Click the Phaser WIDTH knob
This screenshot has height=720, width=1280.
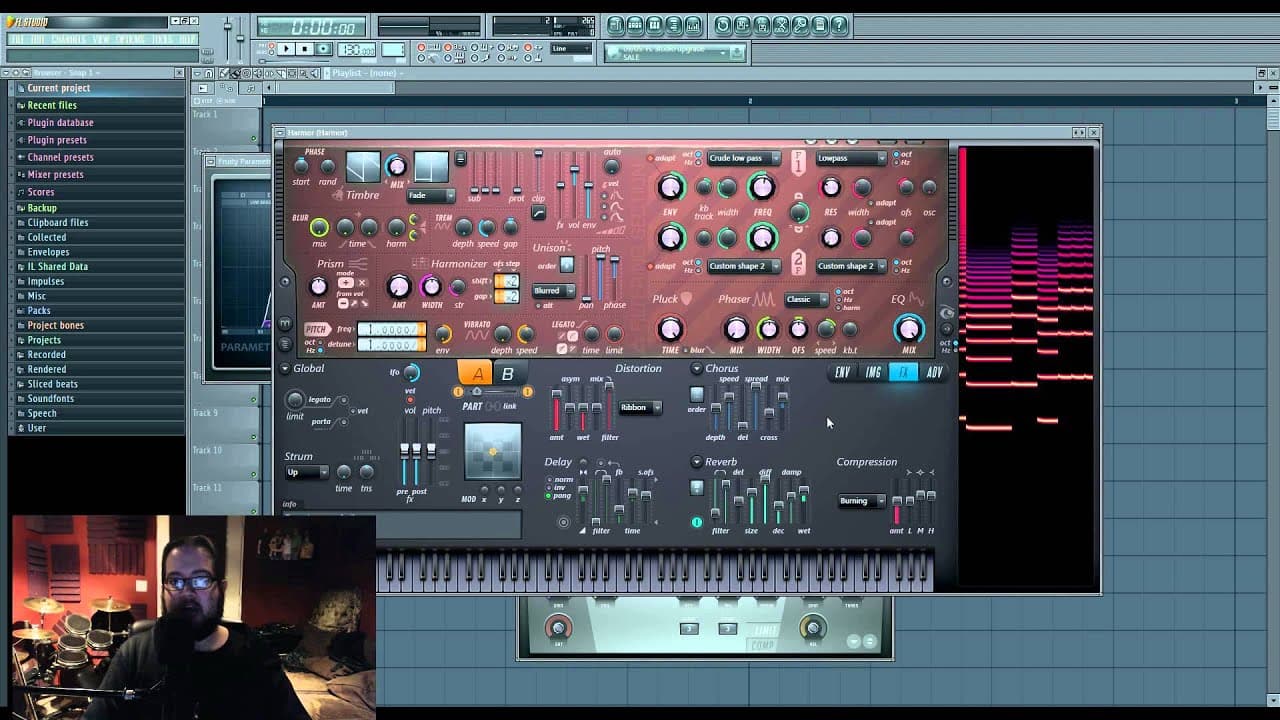768,329
